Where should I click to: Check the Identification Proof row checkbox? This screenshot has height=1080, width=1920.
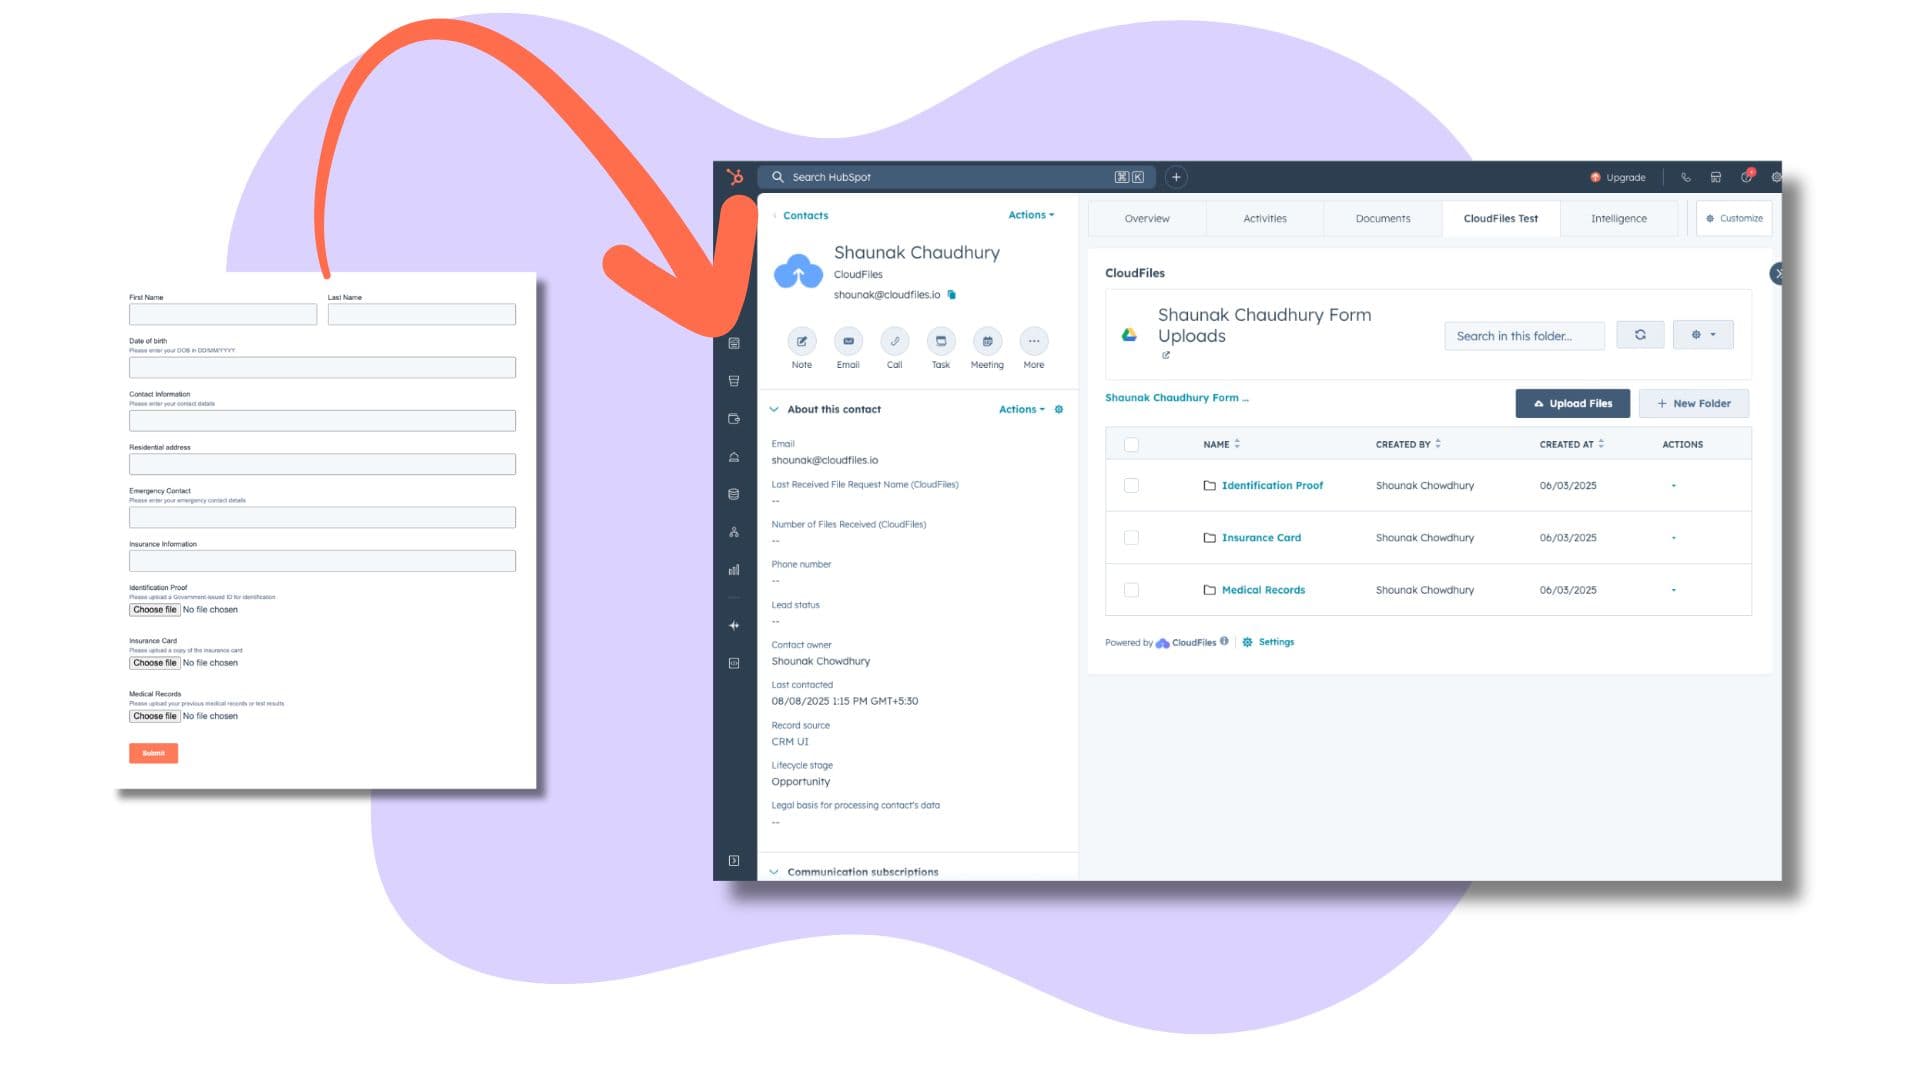tap(1131, 485)
